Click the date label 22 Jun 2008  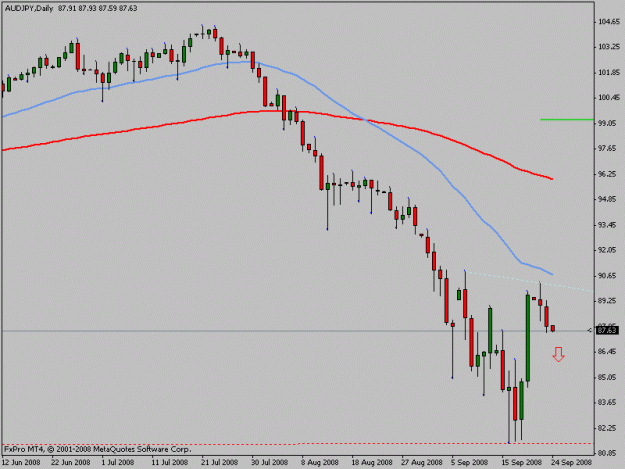pos(71,463)
